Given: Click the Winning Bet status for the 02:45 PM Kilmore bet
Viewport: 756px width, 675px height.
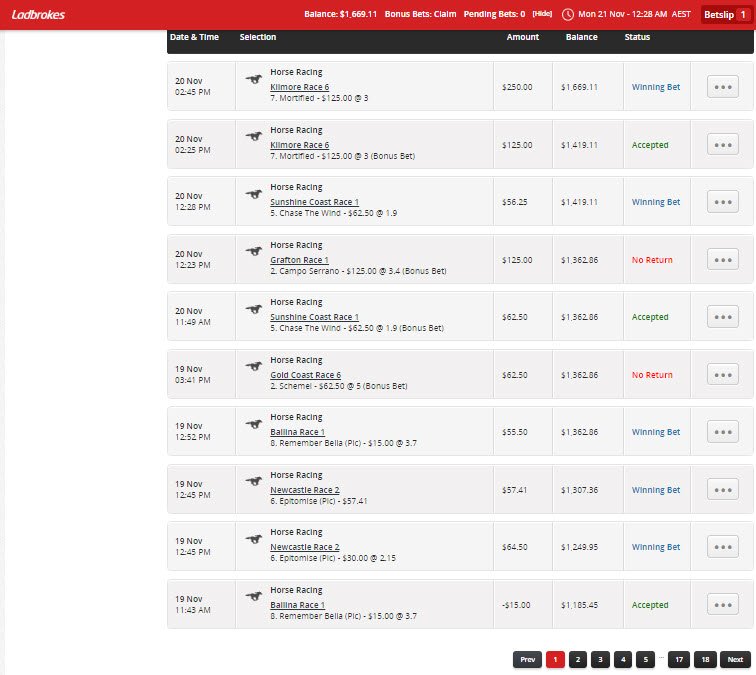Looking at the screenshot, I should pyautogui.click(x=656, y=87).
